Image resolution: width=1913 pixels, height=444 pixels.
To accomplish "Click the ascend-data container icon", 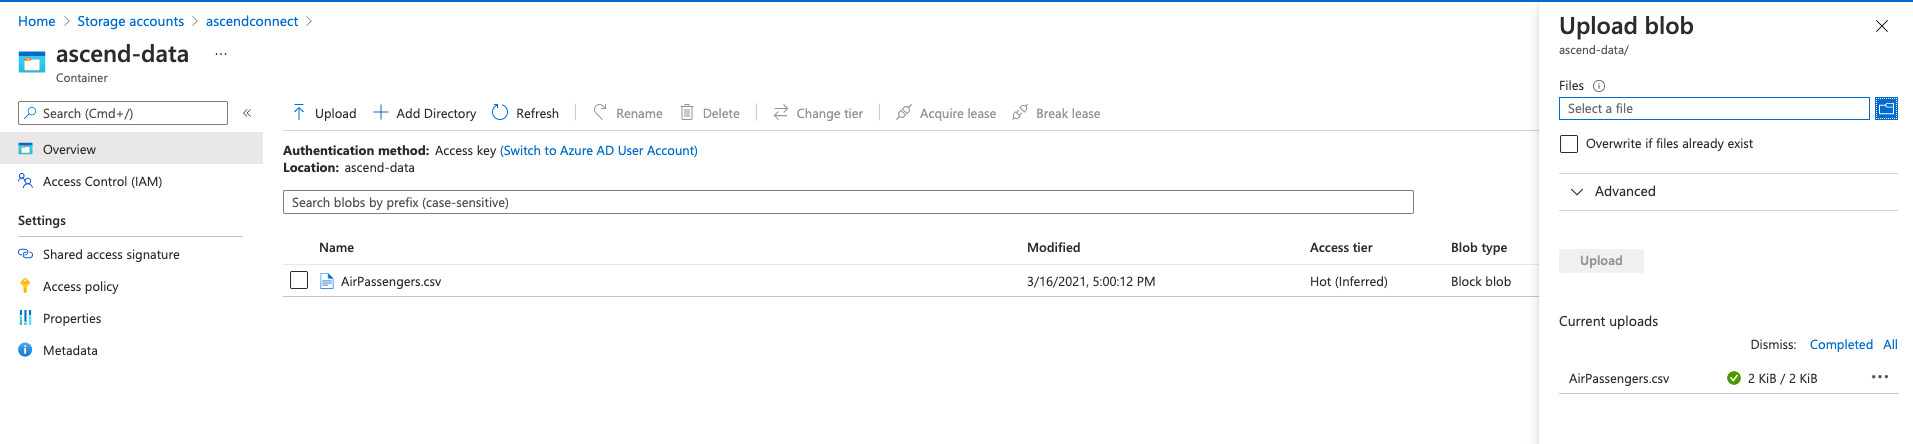I will [x=32, y=62].
